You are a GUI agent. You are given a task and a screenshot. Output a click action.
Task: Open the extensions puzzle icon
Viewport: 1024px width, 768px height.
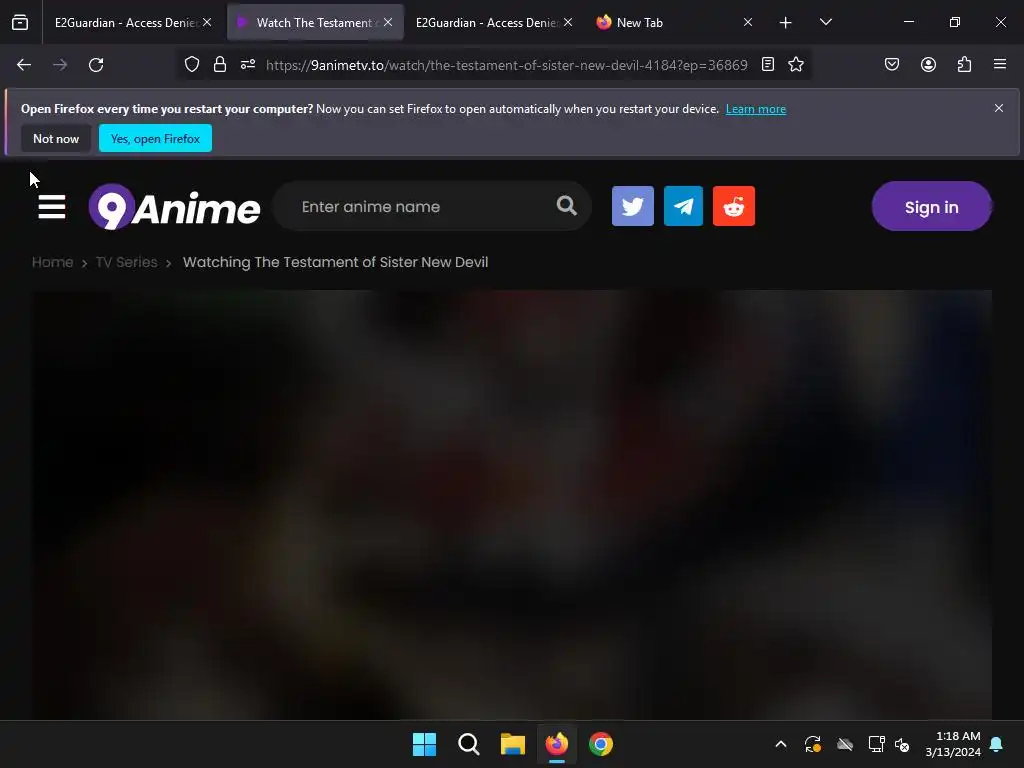pyautogui.click(x=964, y=65)
